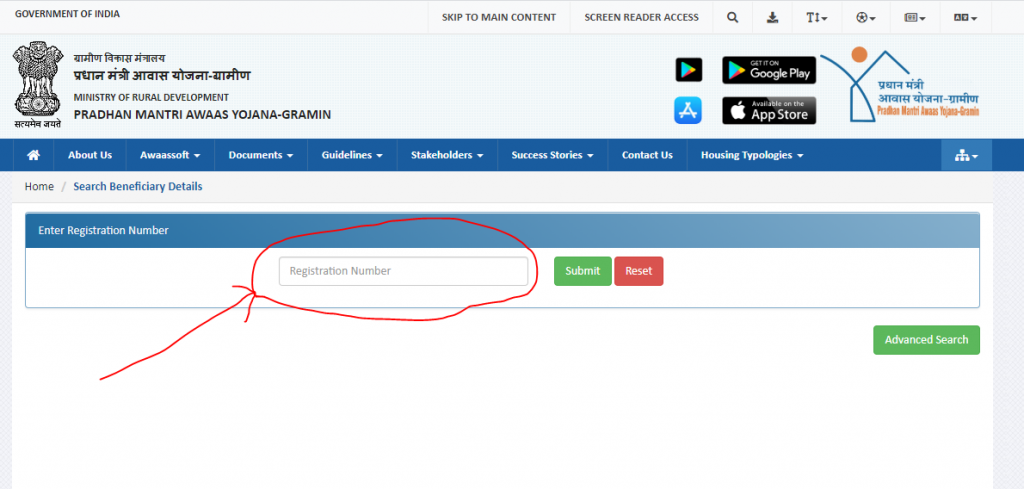Expand the Stakeholders menu
The image size is (1024, 489).
click(447, 155)
